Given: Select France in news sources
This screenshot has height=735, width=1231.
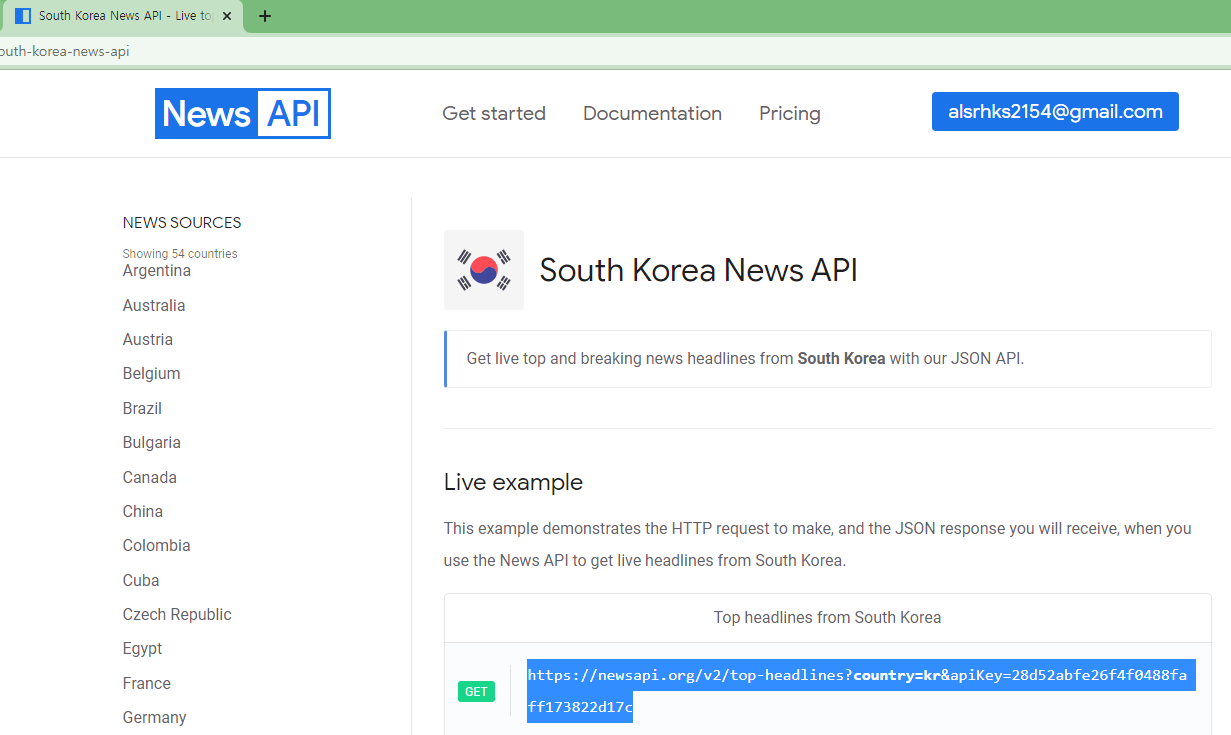Looking at the screenshot, I should pyautogui.click(x=147, y=683).
